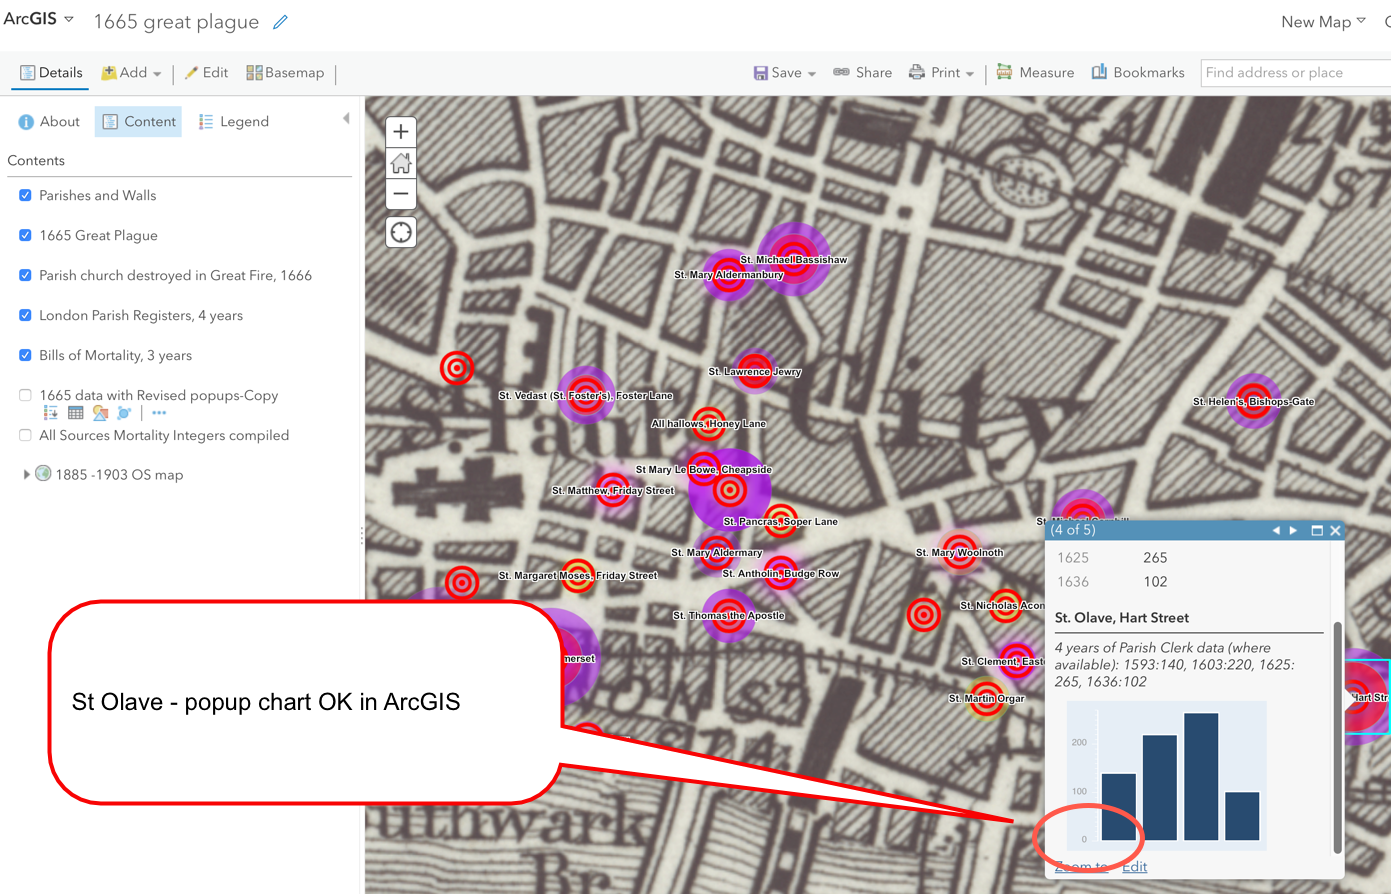The height and width of the screenshot is (894, 1391).
Task: Open the Content tab
Action: pos(139,121)
